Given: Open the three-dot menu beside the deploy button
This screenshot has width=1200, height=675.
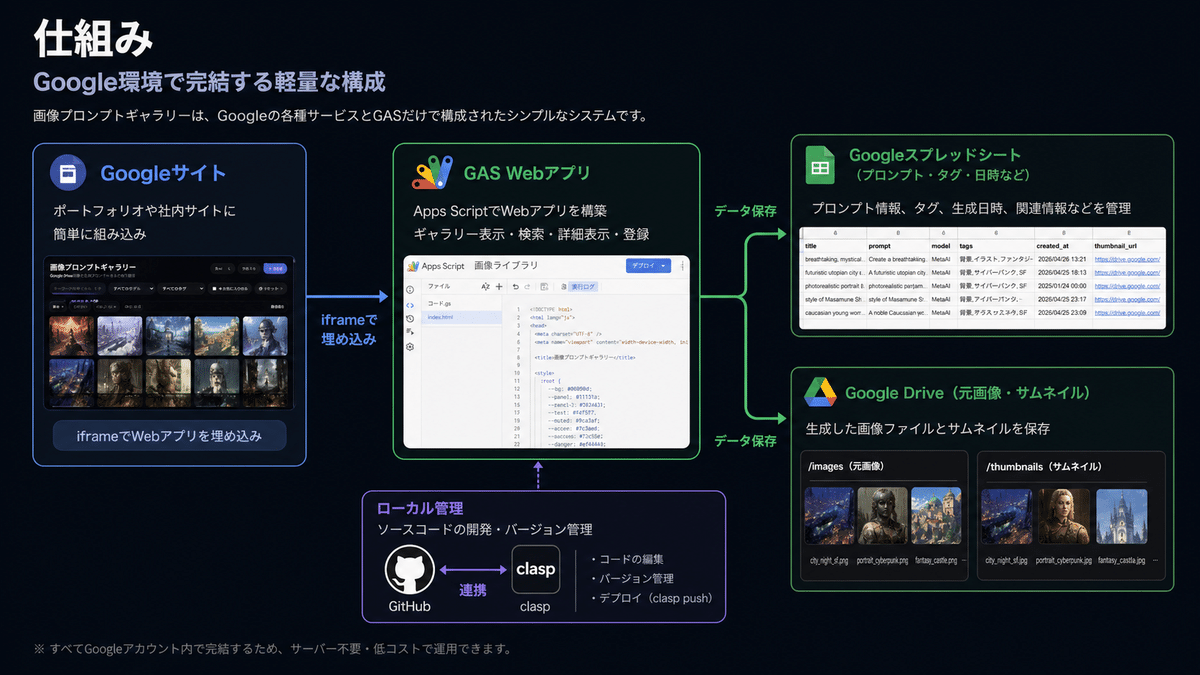Looking at the screenshot, I should click(682, 266).
